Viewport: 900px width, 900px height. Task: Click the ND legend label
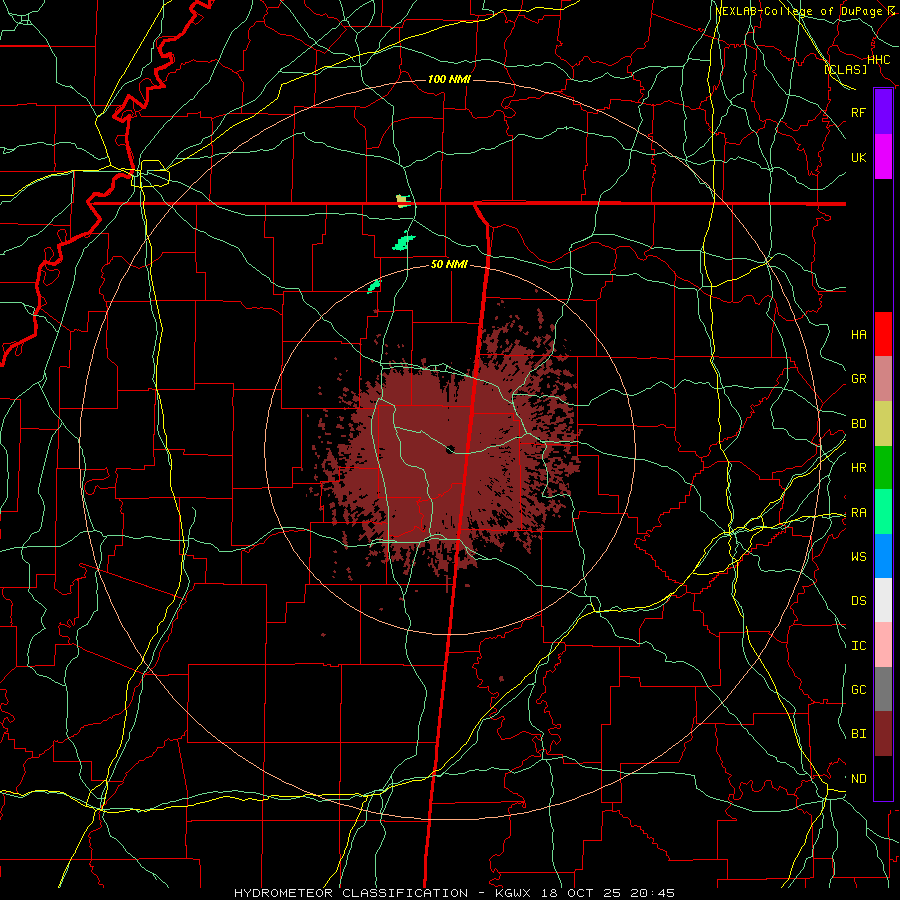point(859,779)
